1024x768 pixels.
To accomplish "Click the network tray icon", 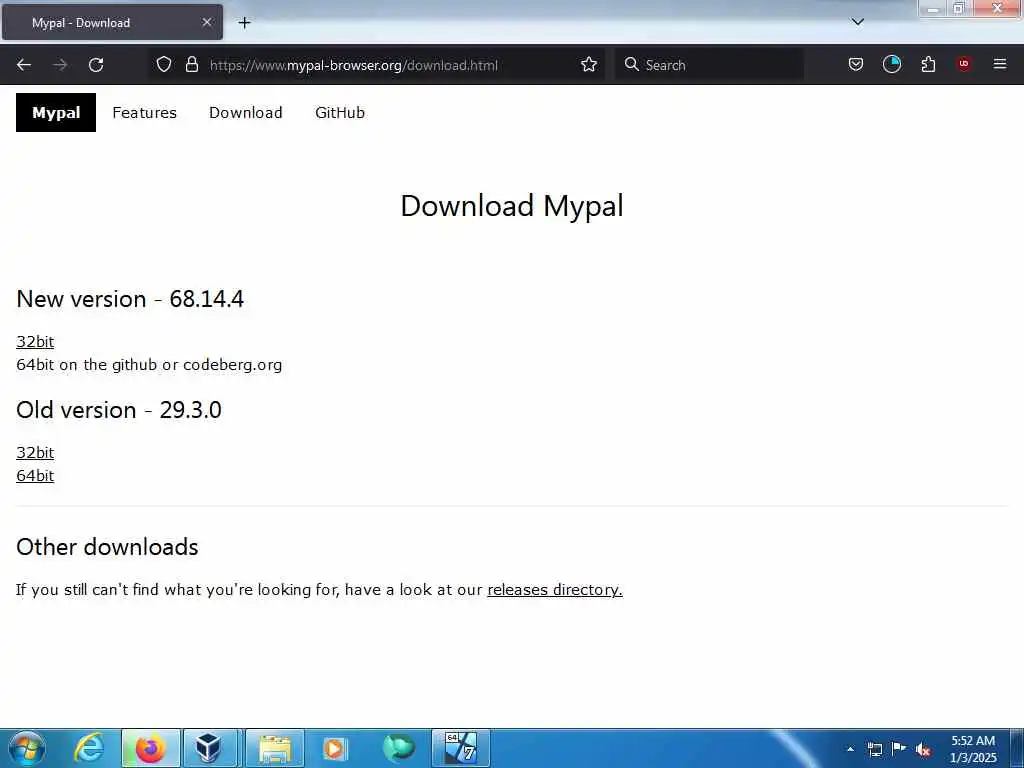I will click(x=874, y=749).
